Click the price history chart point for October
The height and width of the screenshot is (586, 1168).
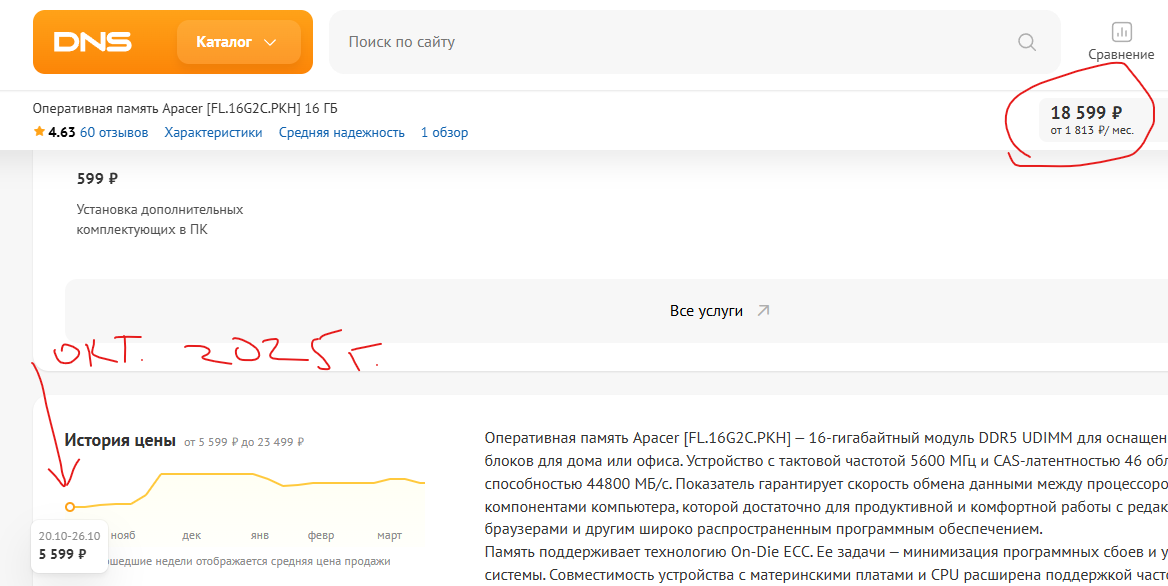click(69, 507)
